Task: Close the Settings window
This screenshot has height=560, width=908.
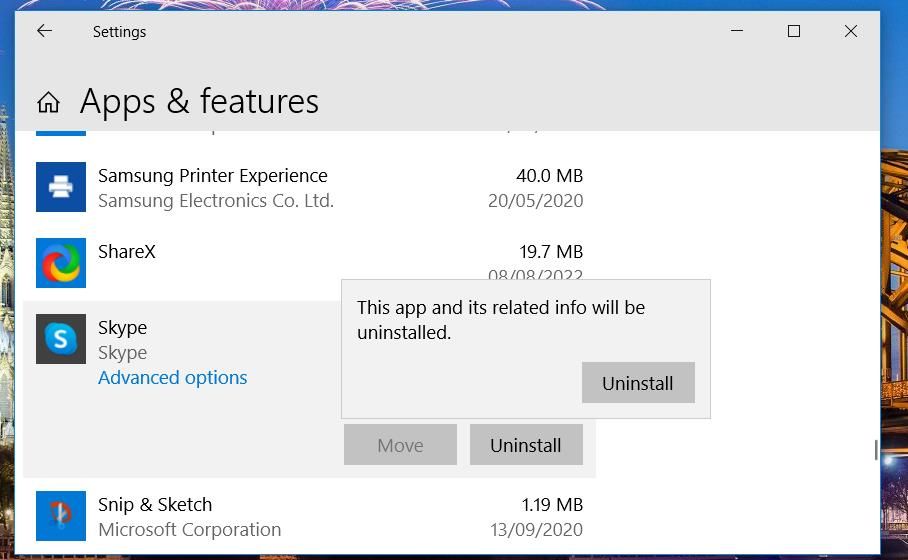Action: 851,31
